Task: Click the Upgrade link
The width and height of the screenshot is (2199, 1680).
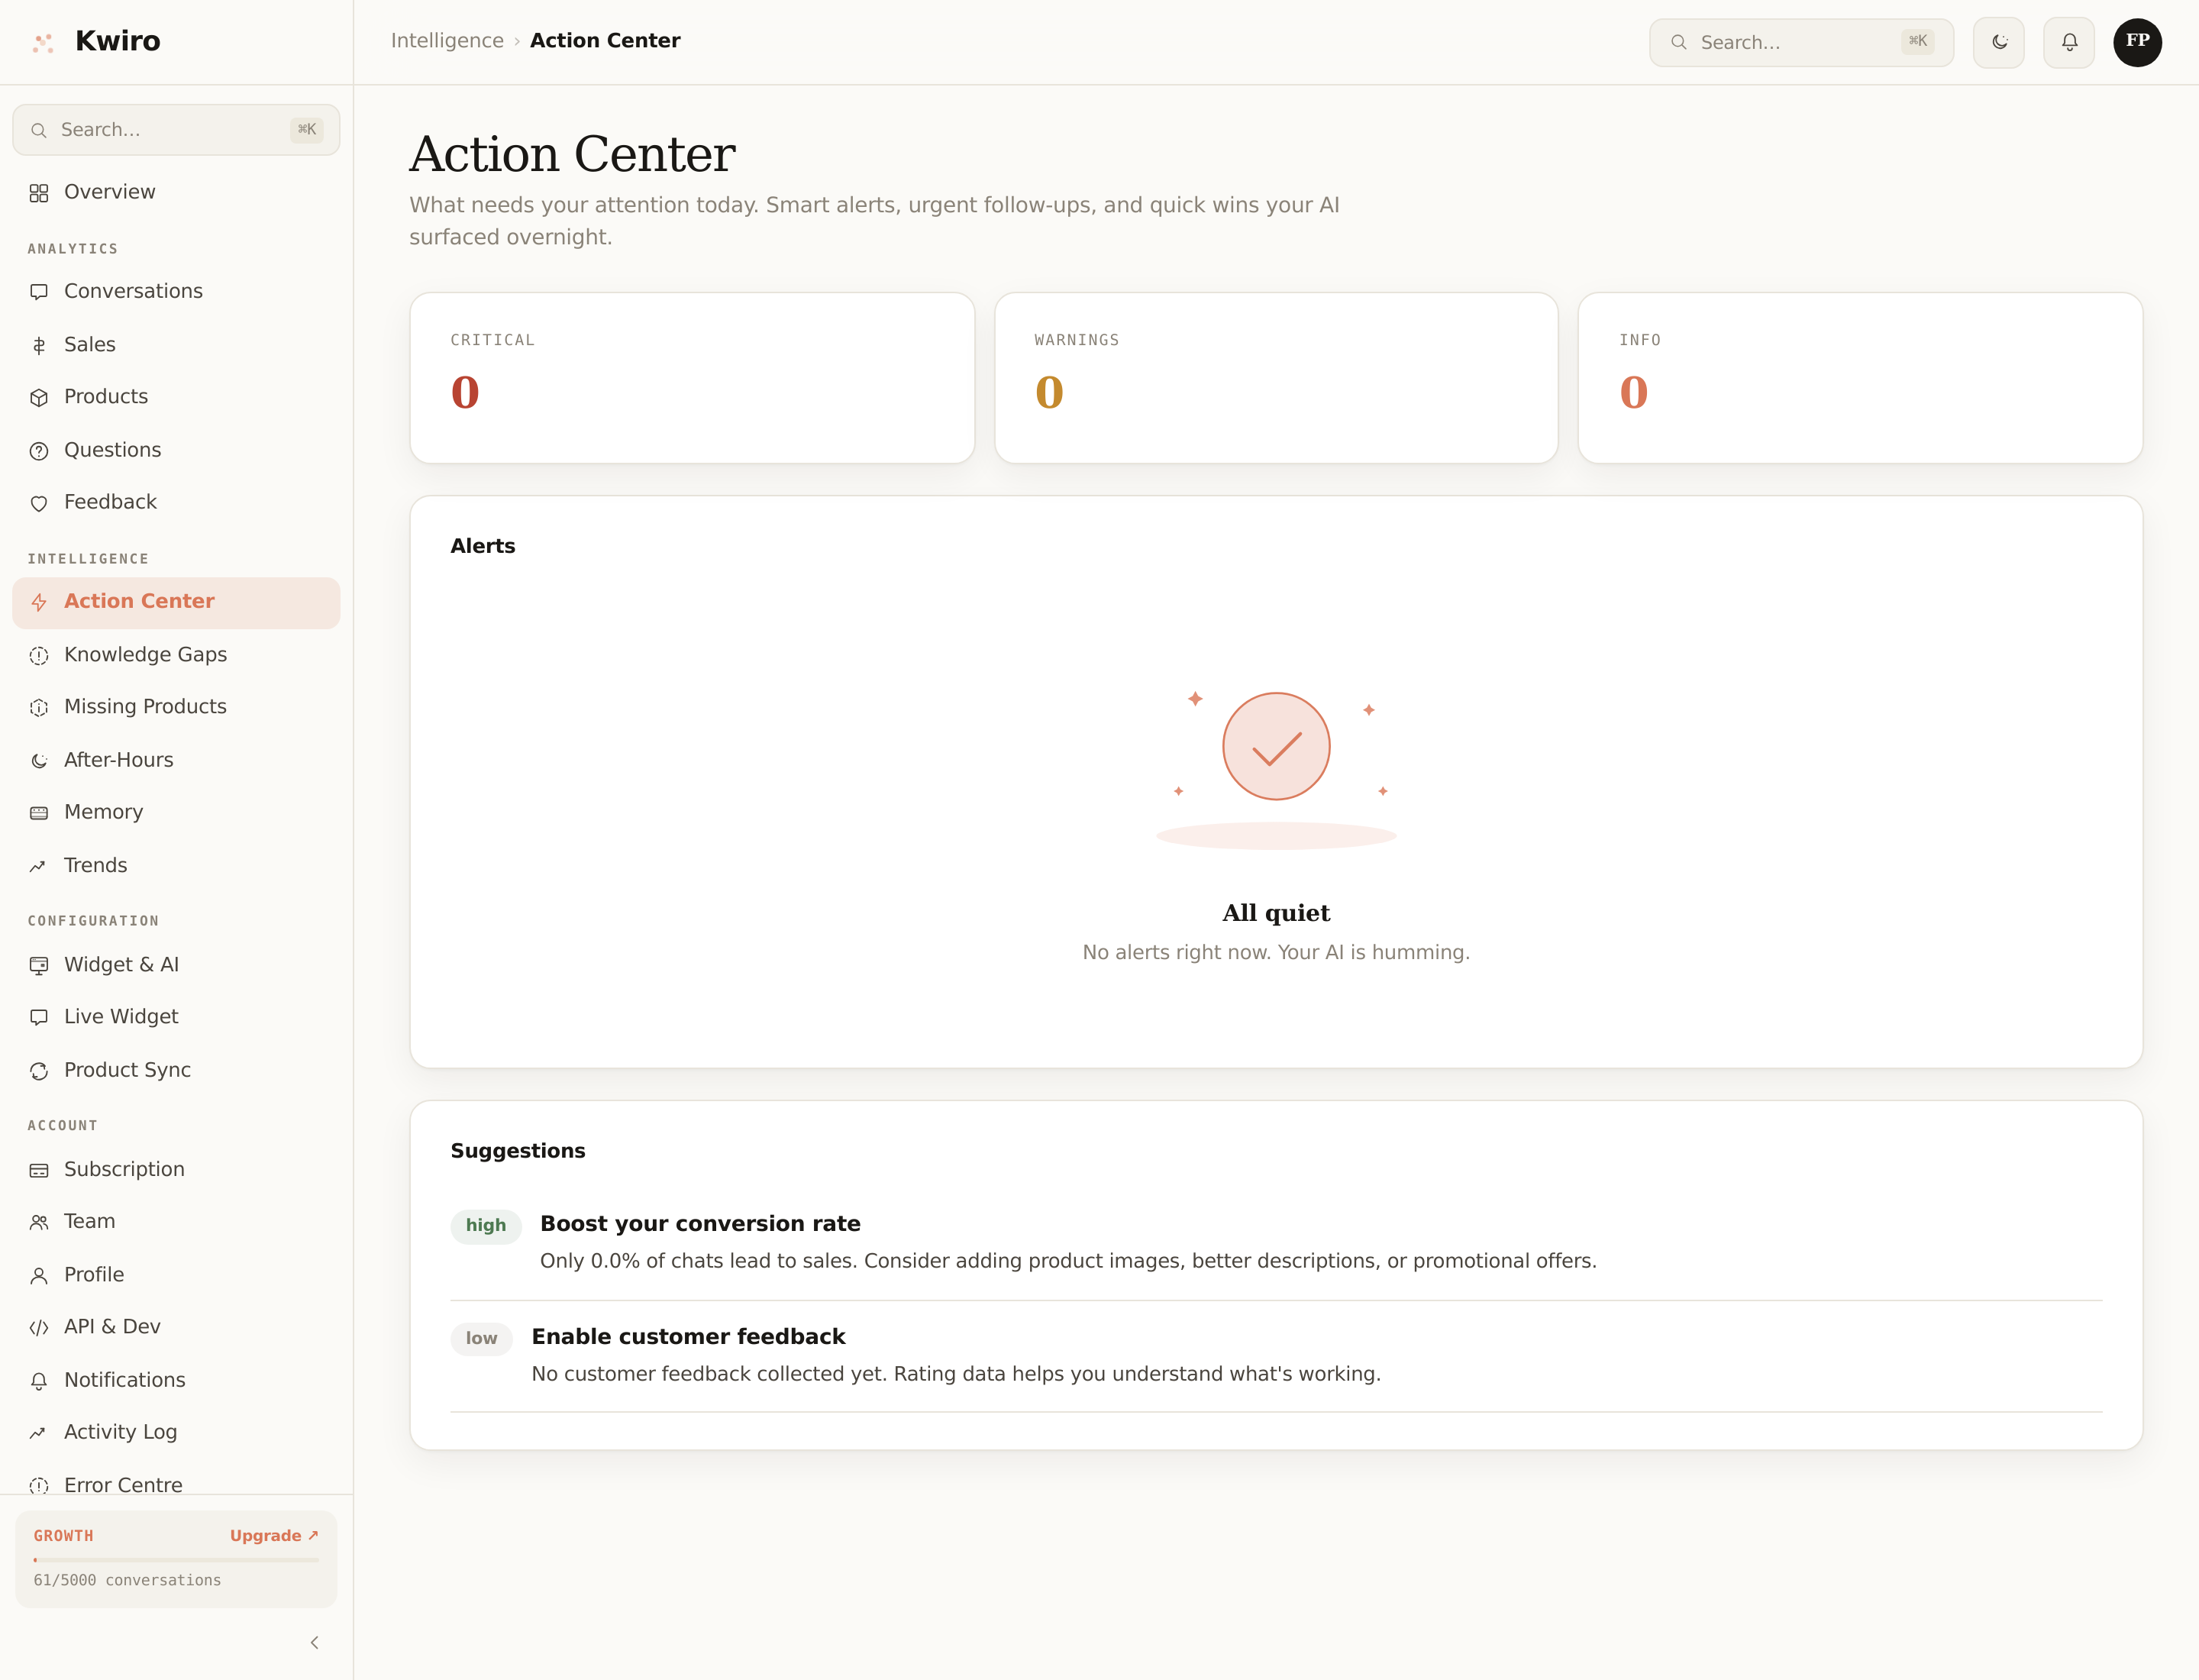Action: 274,1536
